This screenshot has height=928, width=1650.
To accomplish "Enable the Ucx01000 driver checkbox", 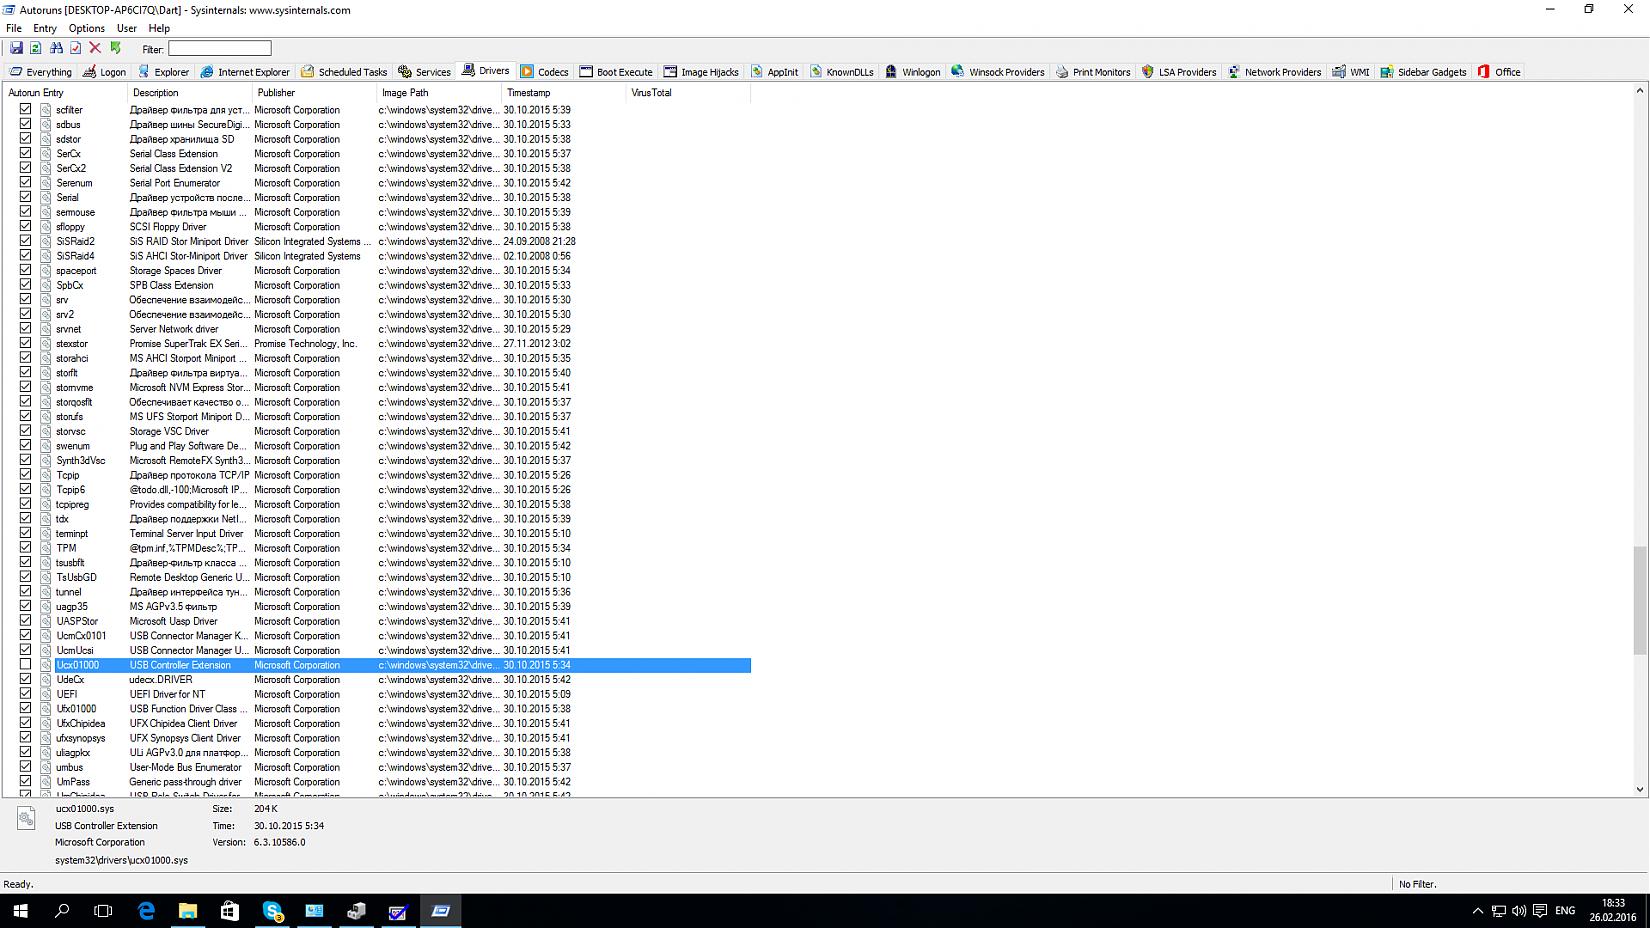I will click(26, 664).
